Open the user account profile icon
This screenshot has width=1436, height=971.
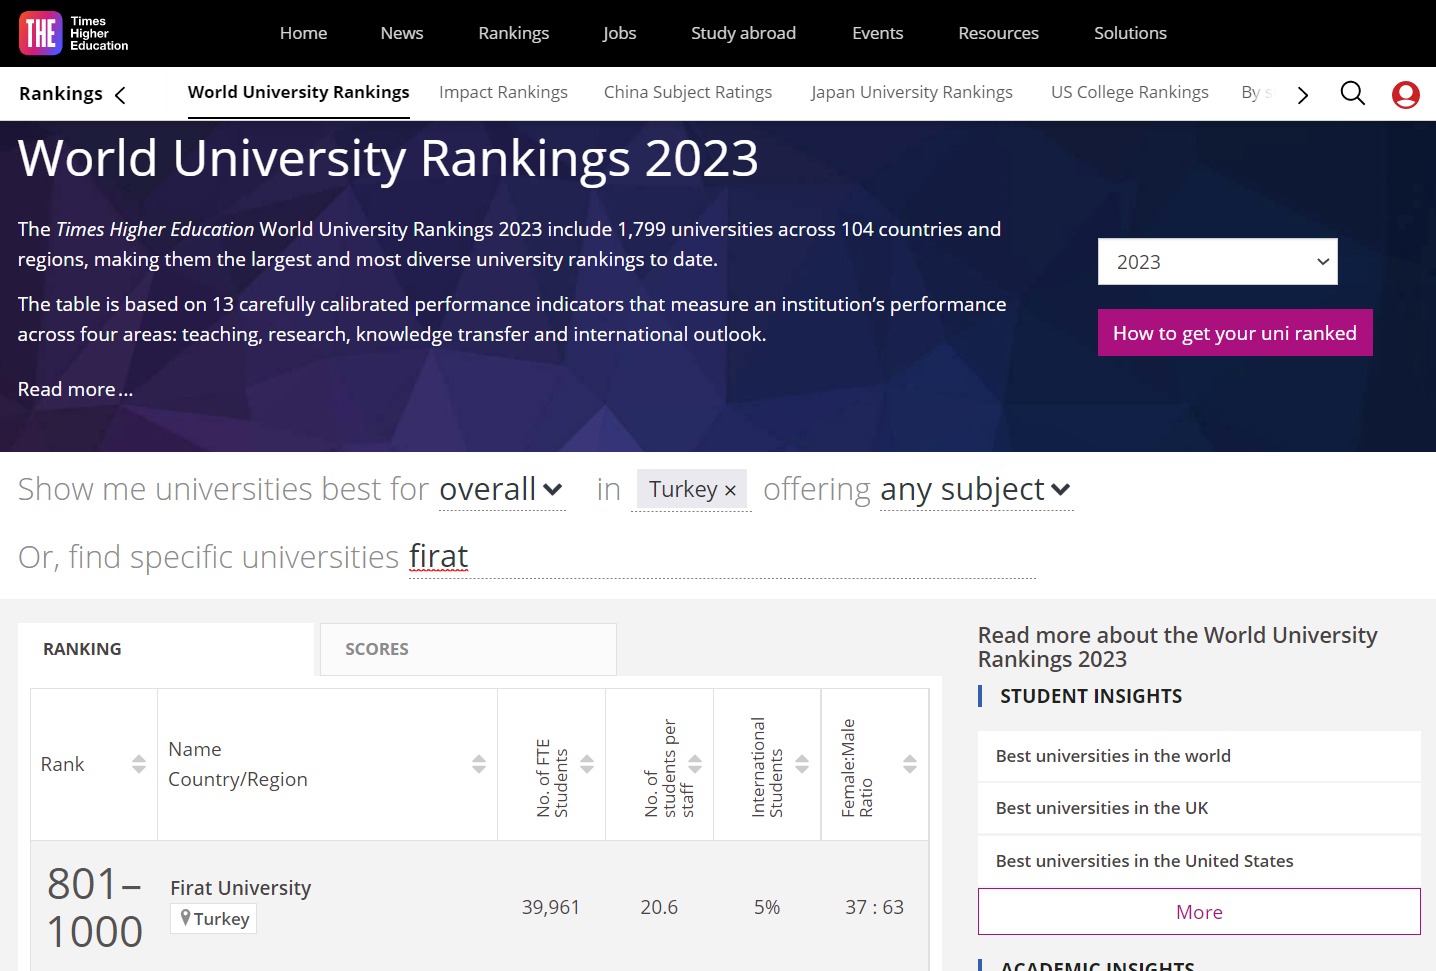point(1405,95)
